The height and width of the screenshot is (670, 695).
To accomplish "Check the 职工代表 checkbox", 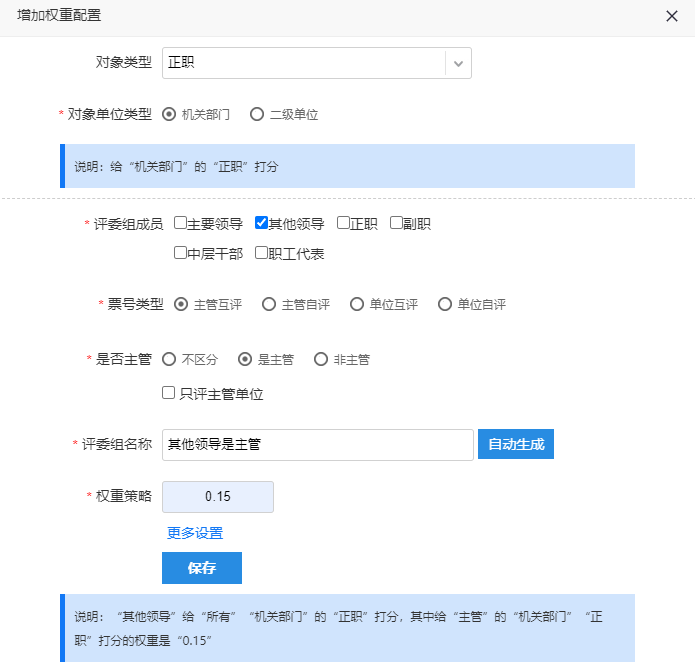I will pos(261,253).
